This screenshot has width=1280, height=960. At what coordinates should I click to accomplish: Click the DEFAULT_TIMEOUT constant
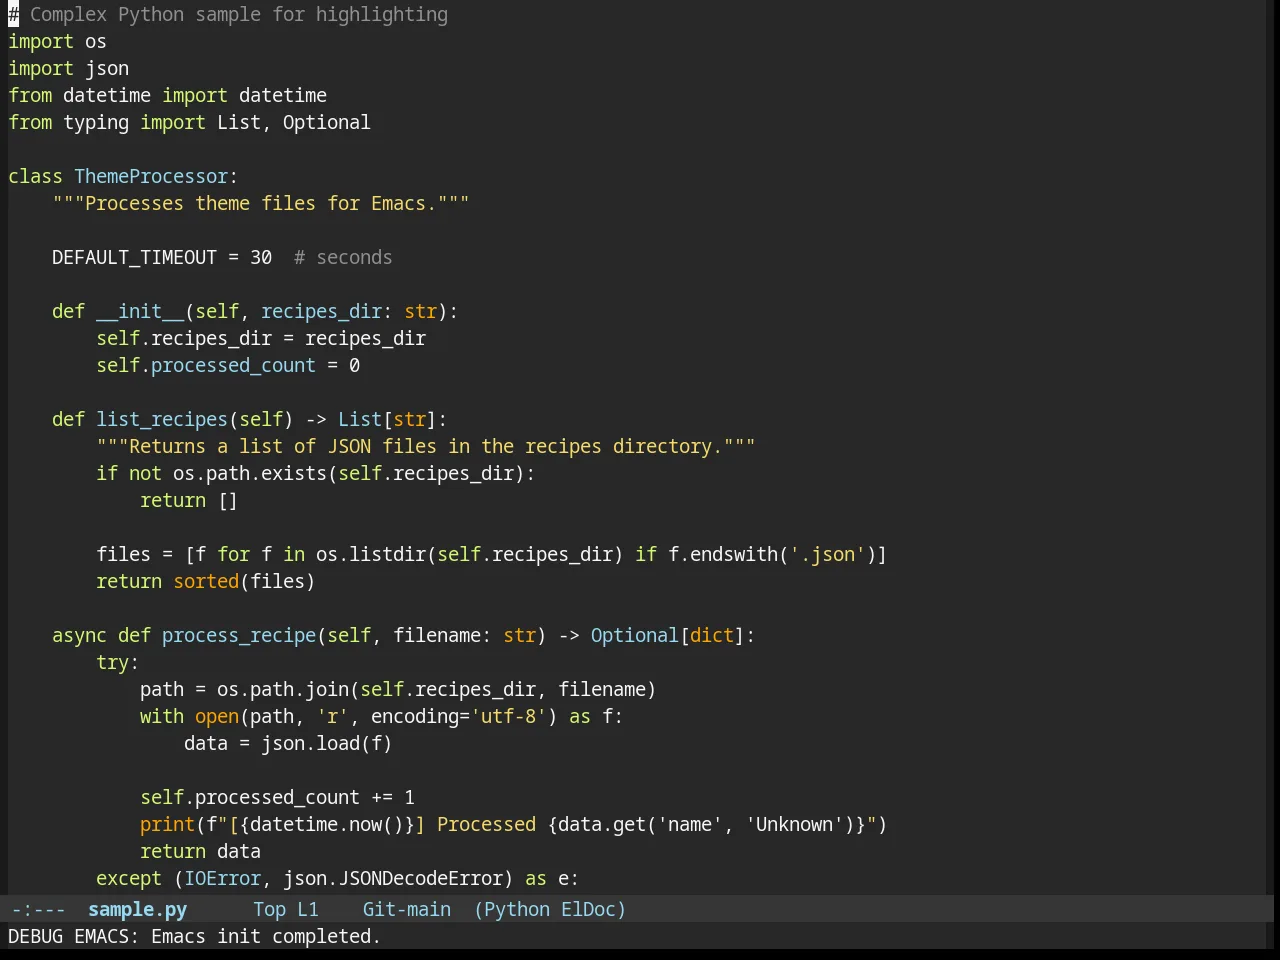click(x=134, y=257)
